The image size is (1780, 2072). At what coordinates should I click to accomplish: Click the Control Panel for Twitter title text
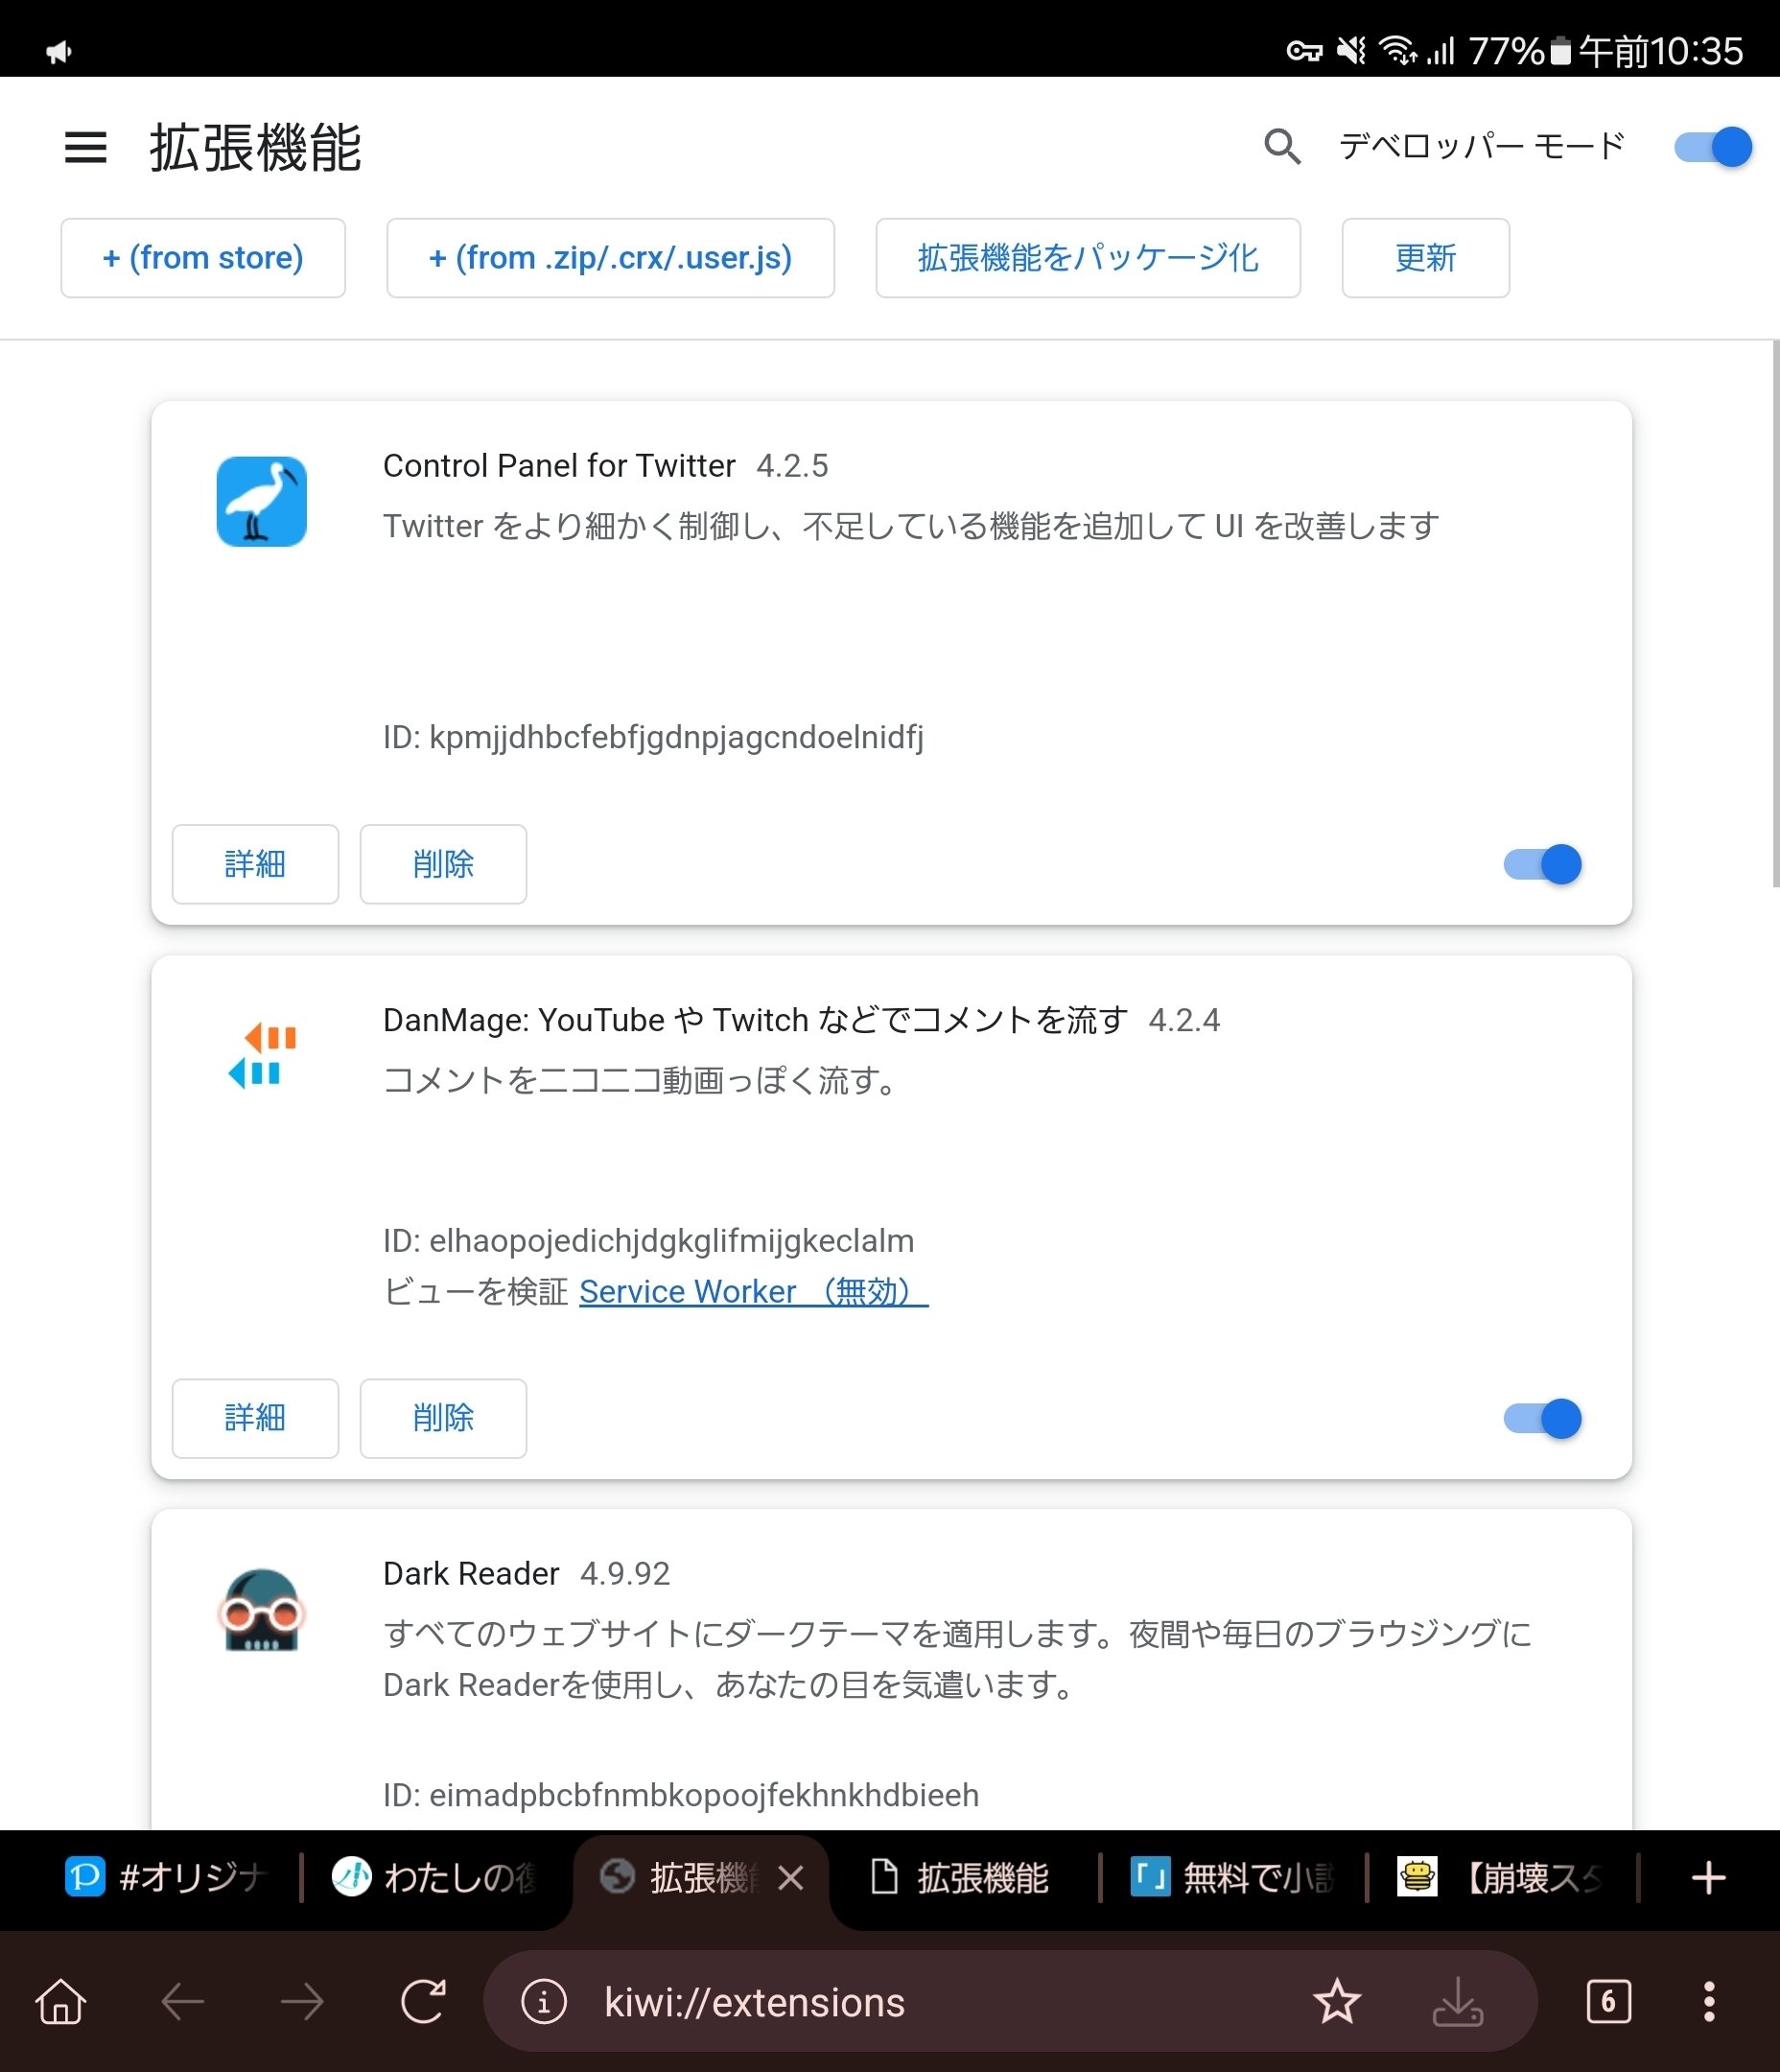click(559, 466)
